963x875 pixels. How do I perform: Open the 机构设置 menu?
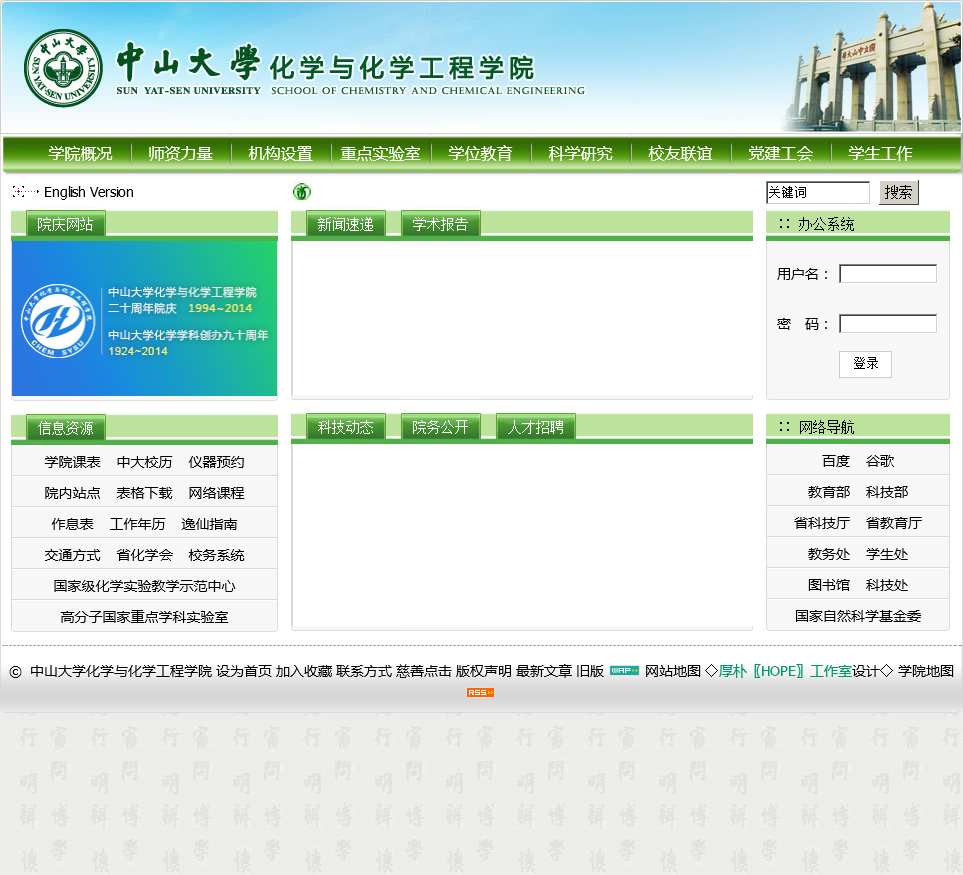(281, 154)
